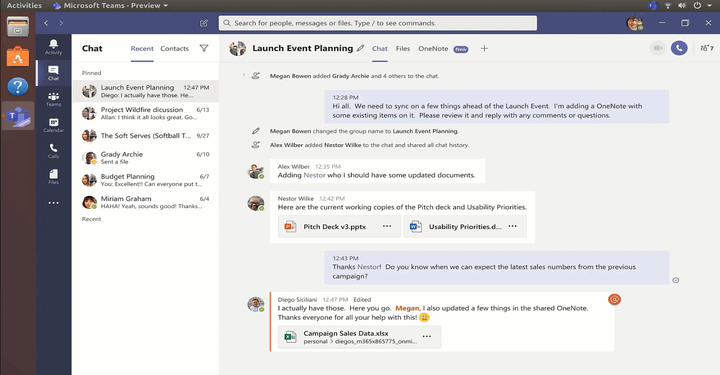Viewport: 720px width, 375px height.
Task: Open the Grady Archie chat
Action: (146, 157)
